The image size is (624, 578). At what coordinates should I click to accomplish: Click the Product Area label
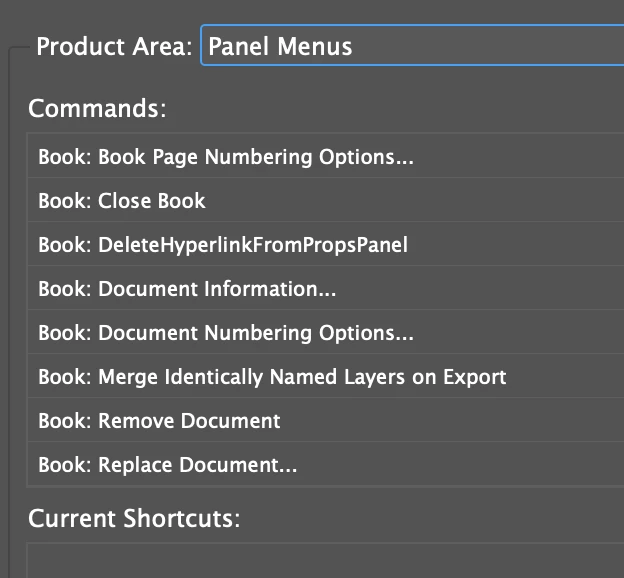point(114,46)
